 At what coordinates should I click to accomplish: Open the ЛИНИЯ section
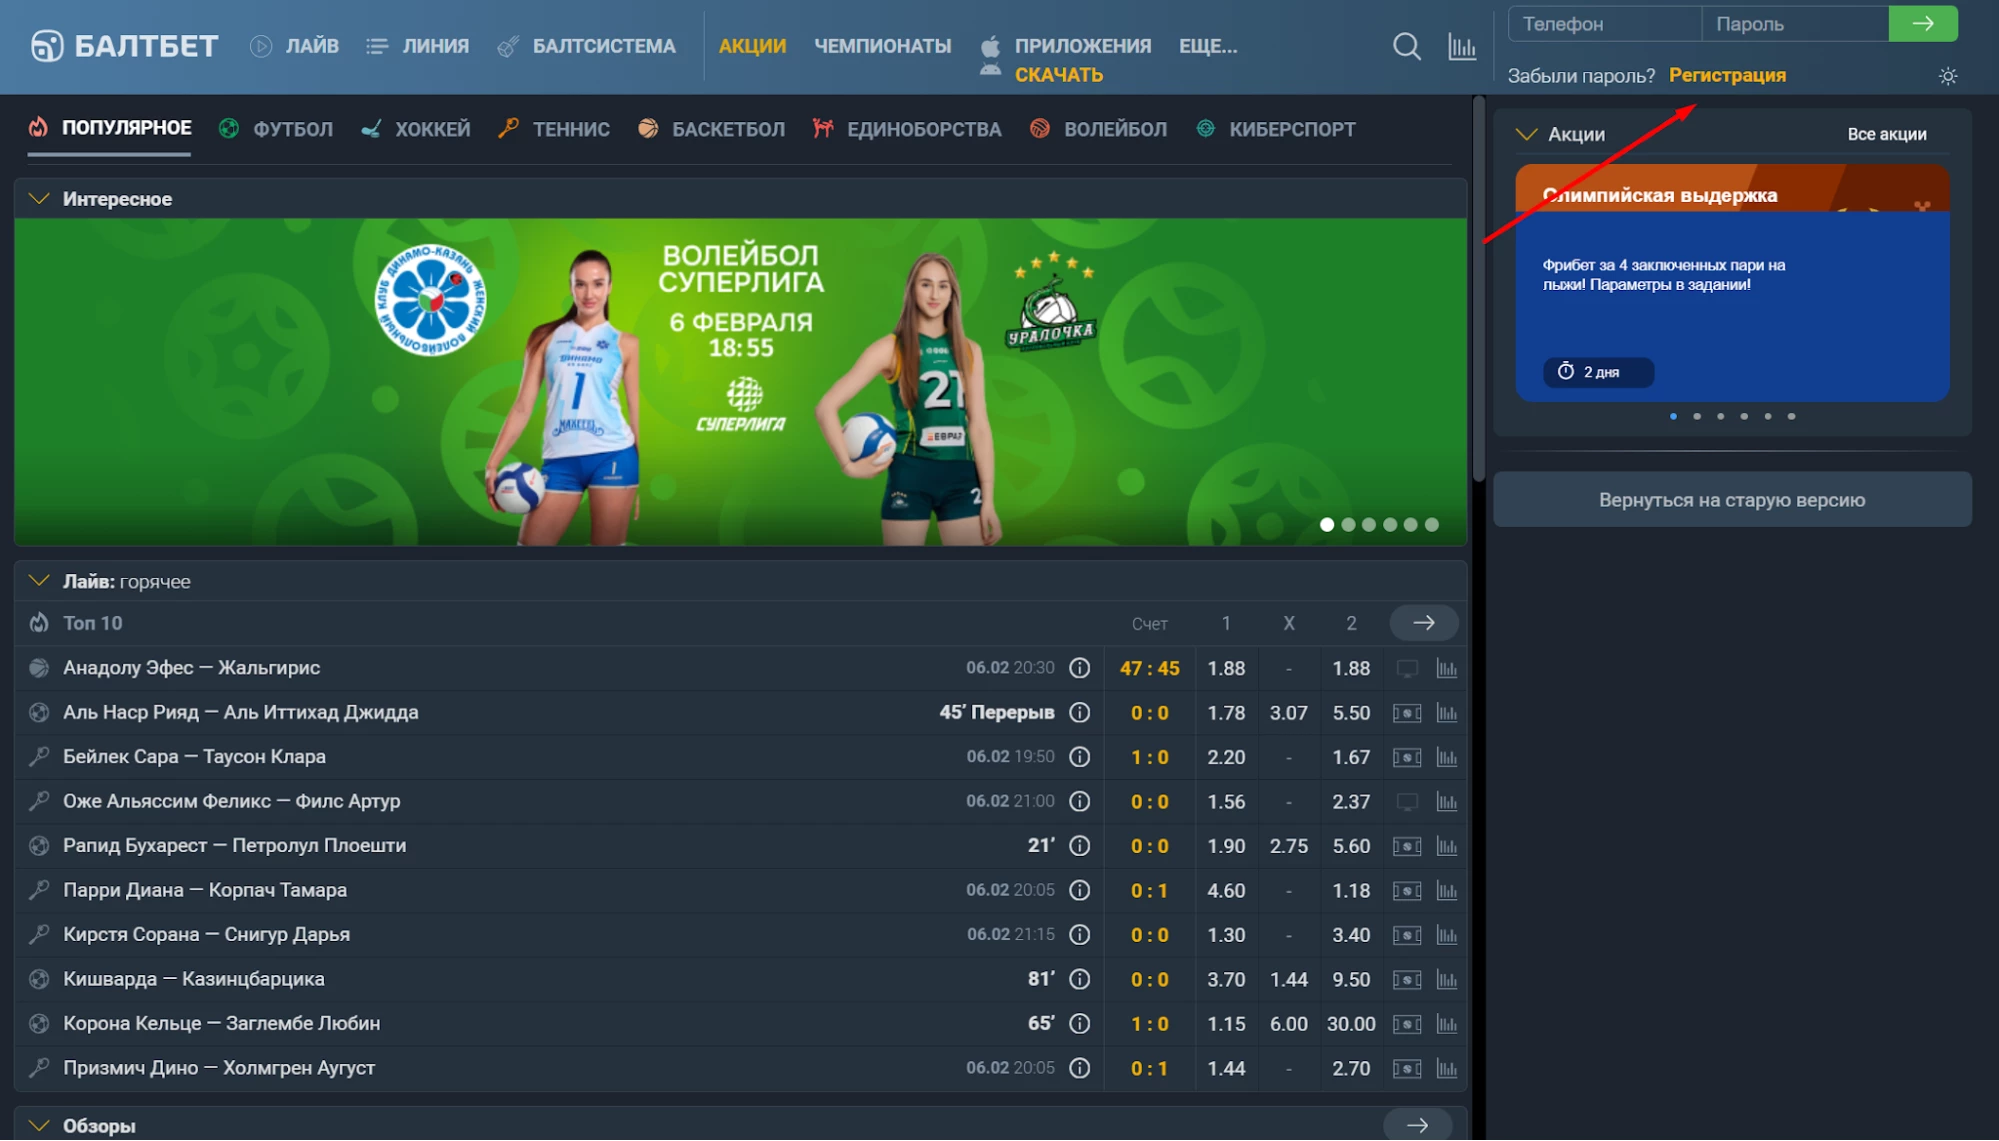pos(417,46)
